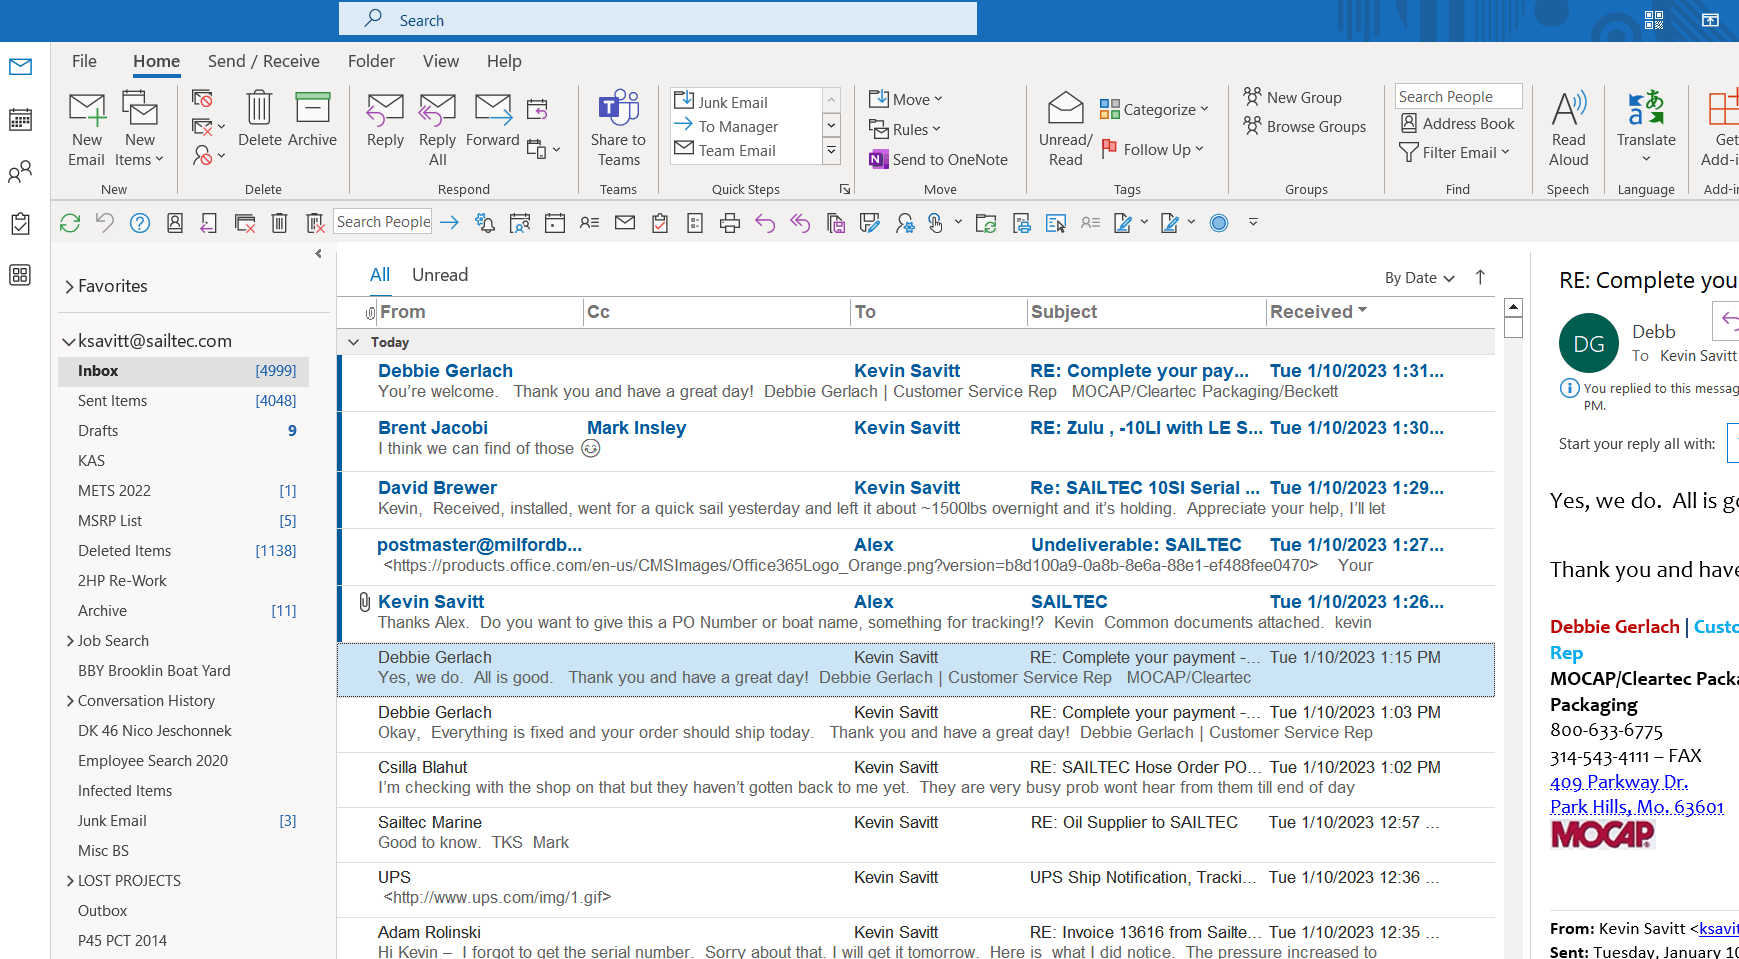1739x959 pixels.
Task: Click the Undo icon in quick toolbar
Action: (105, 223)
